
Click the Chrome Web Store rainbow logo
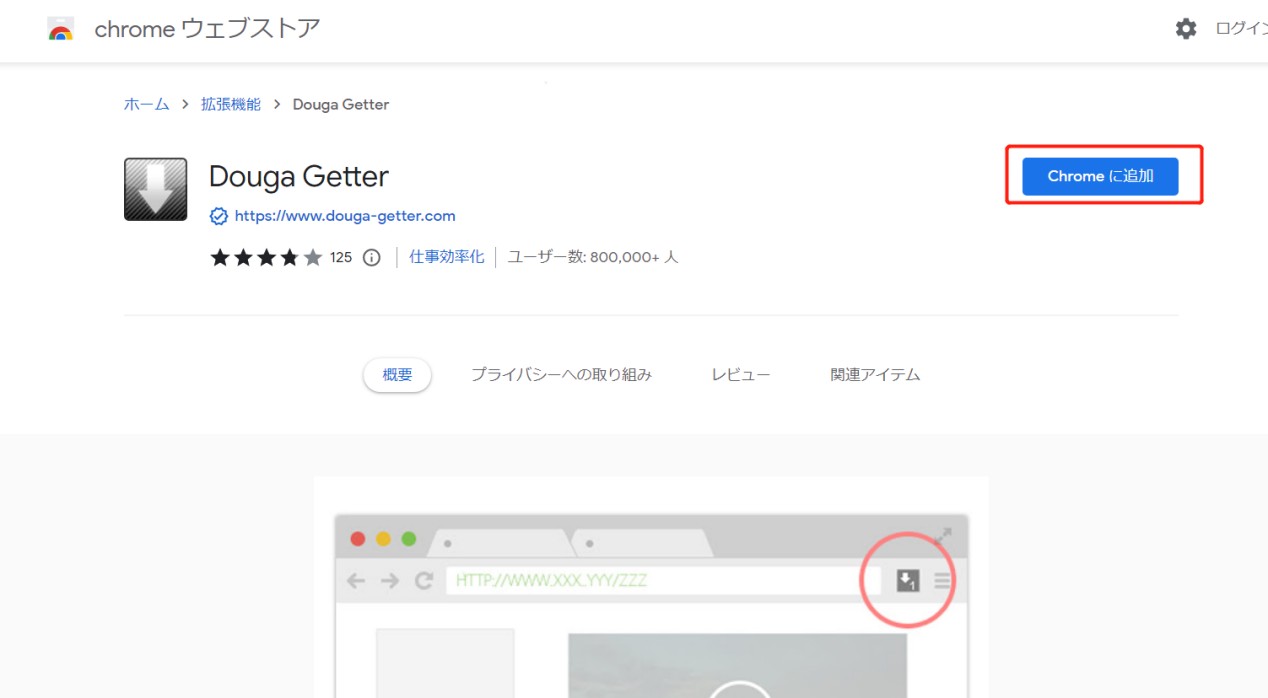point(61,30)
